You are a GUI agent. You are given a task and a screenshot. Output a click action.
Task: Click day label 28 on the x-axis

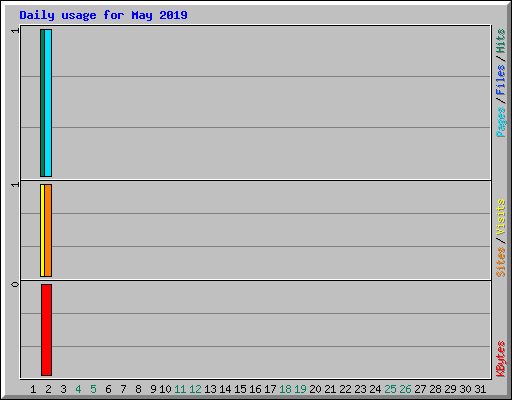435,389
